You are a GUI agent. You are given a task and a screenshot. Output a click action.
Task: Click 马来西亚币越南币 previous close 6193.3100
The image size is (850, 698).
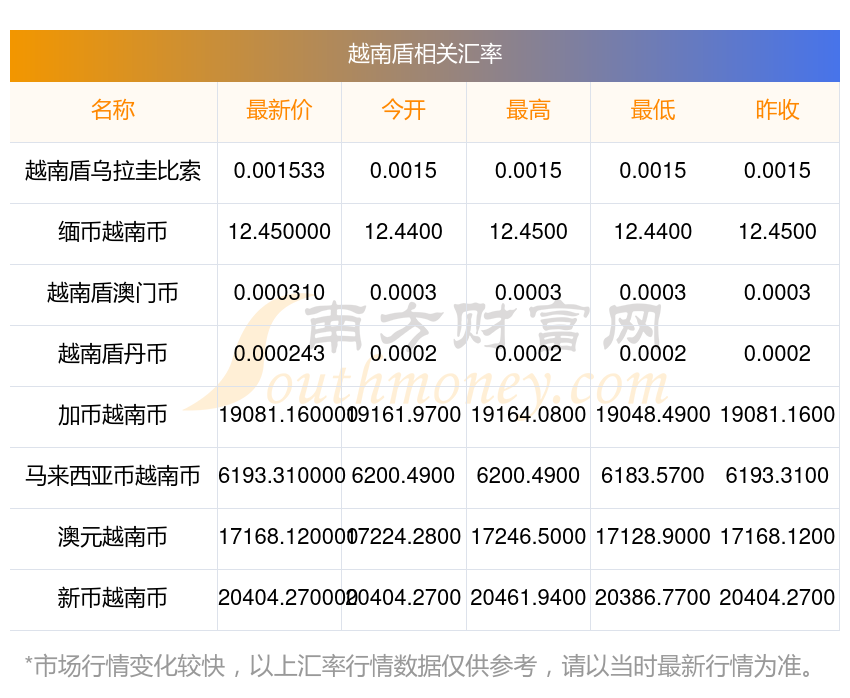click(777, 476)
